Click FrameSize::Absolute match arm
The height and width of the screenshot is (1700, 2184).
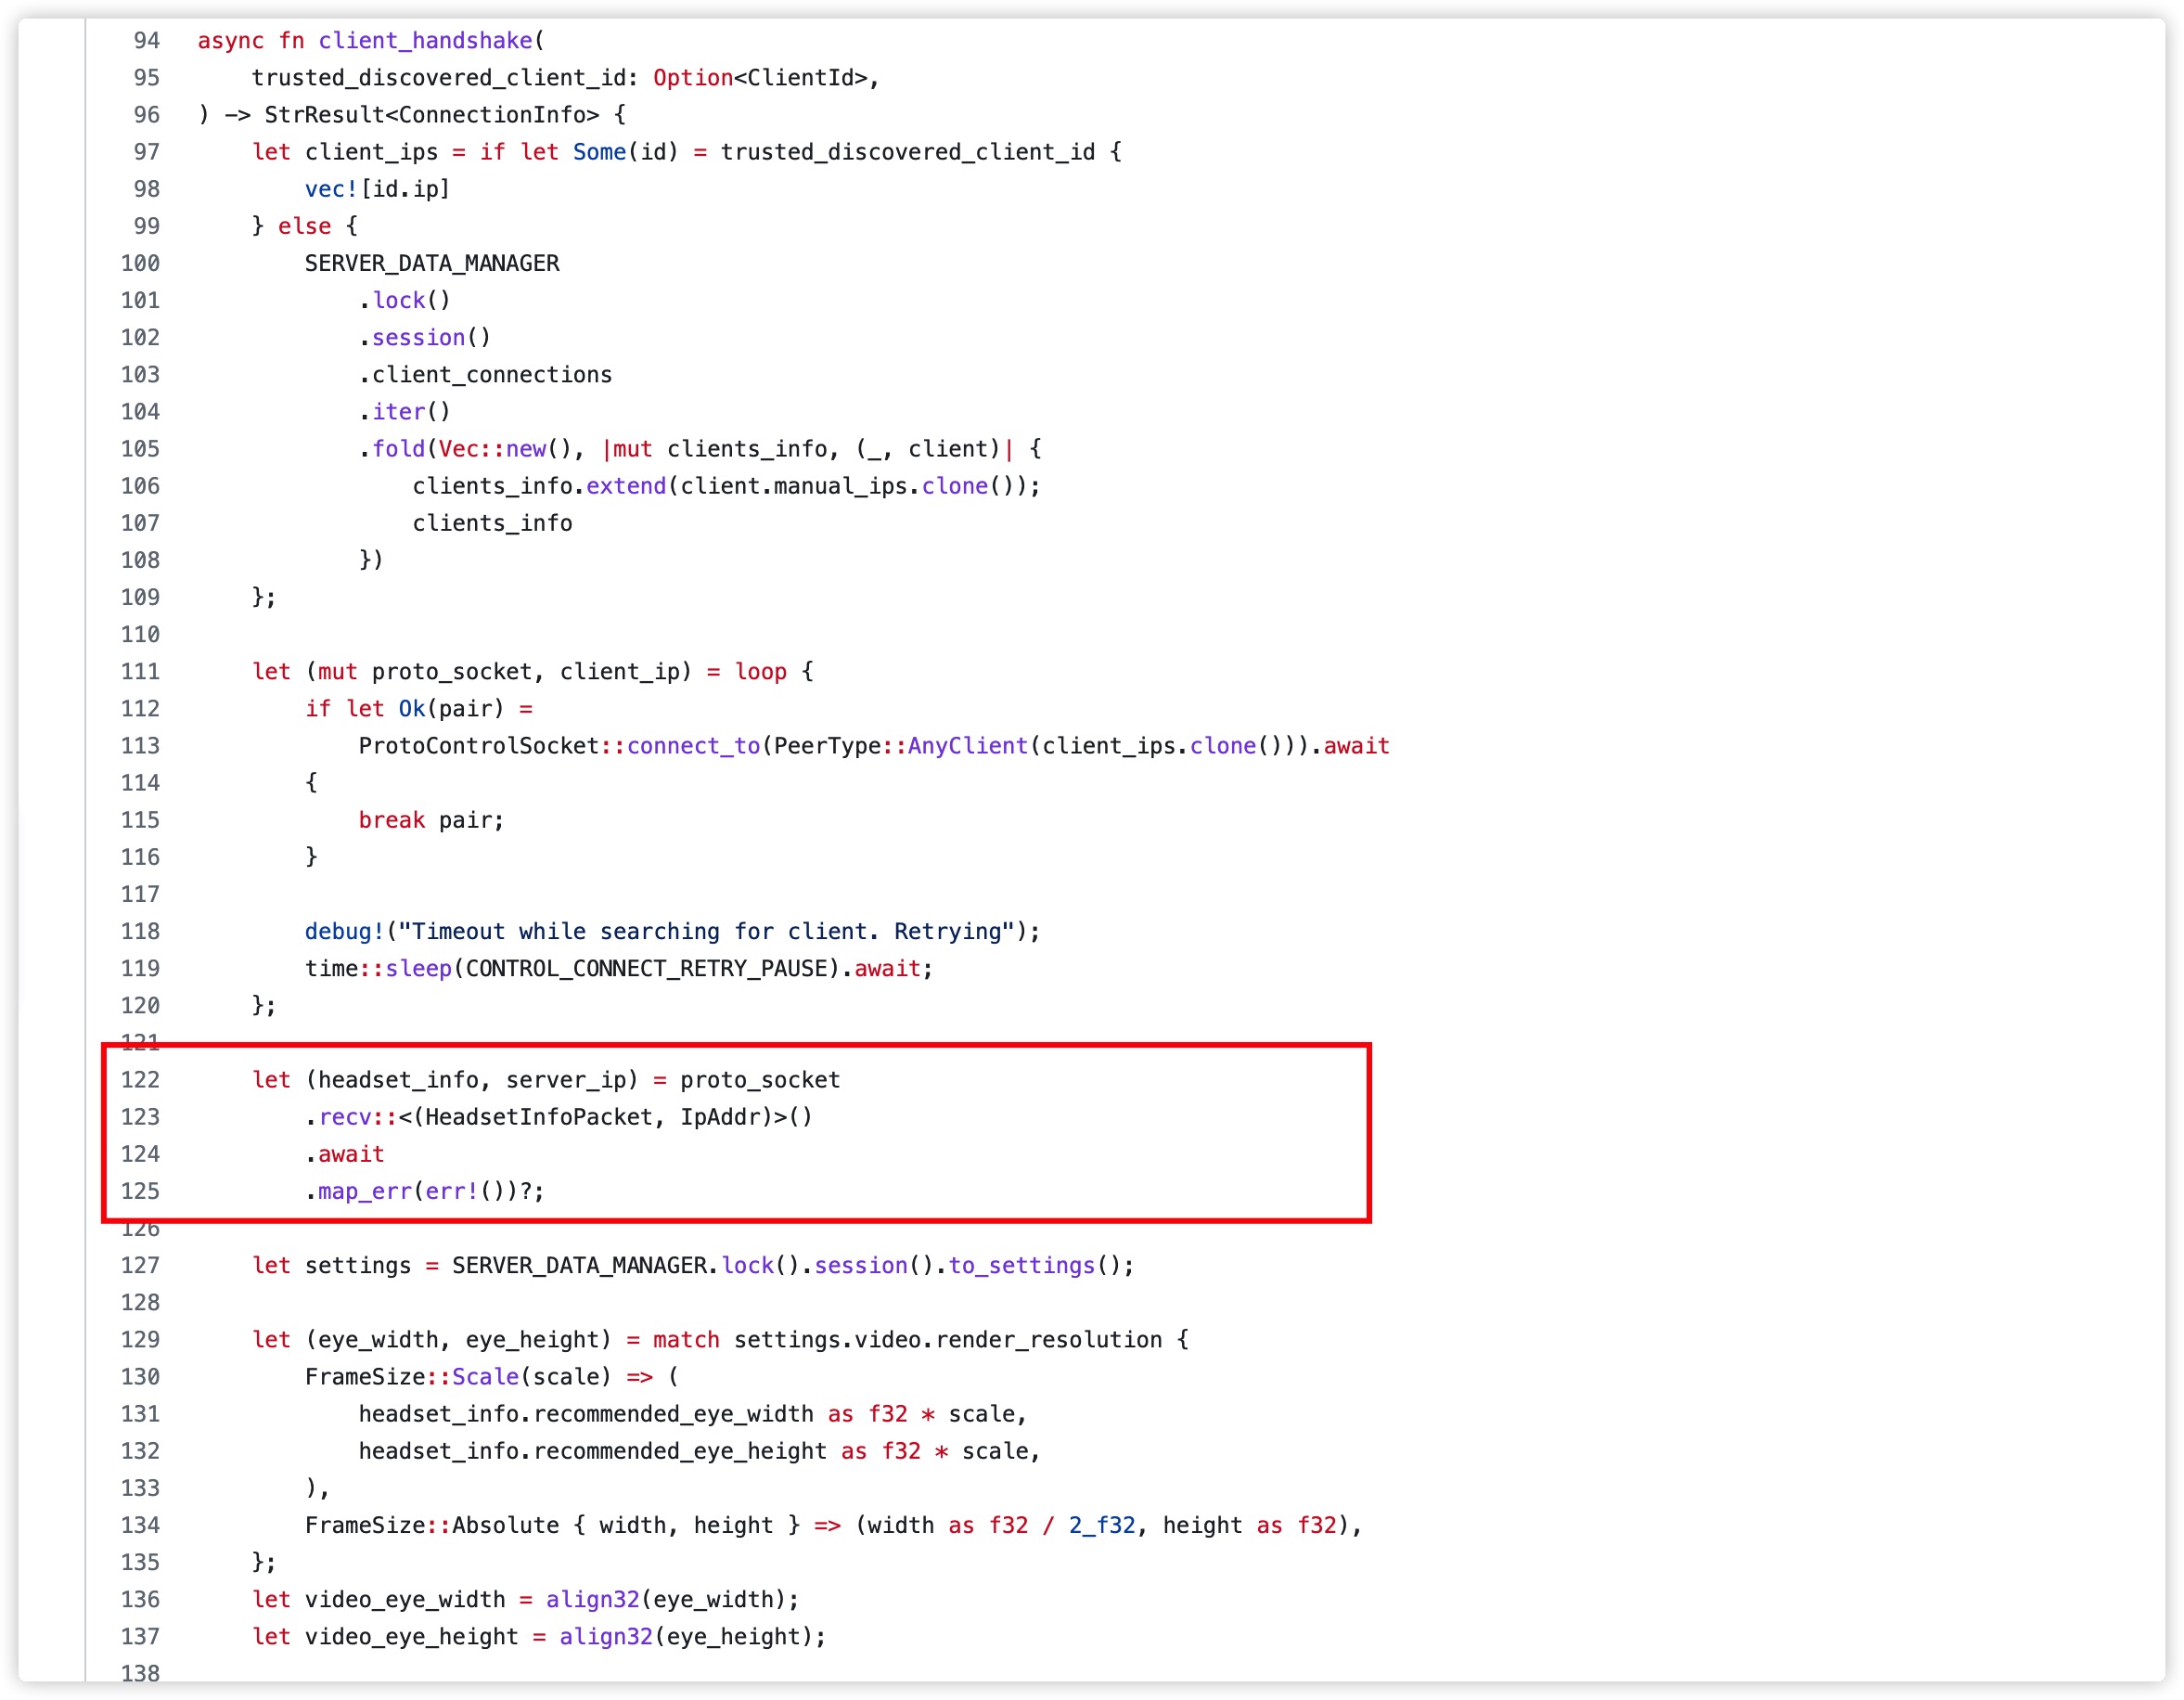pos(431,1525)
